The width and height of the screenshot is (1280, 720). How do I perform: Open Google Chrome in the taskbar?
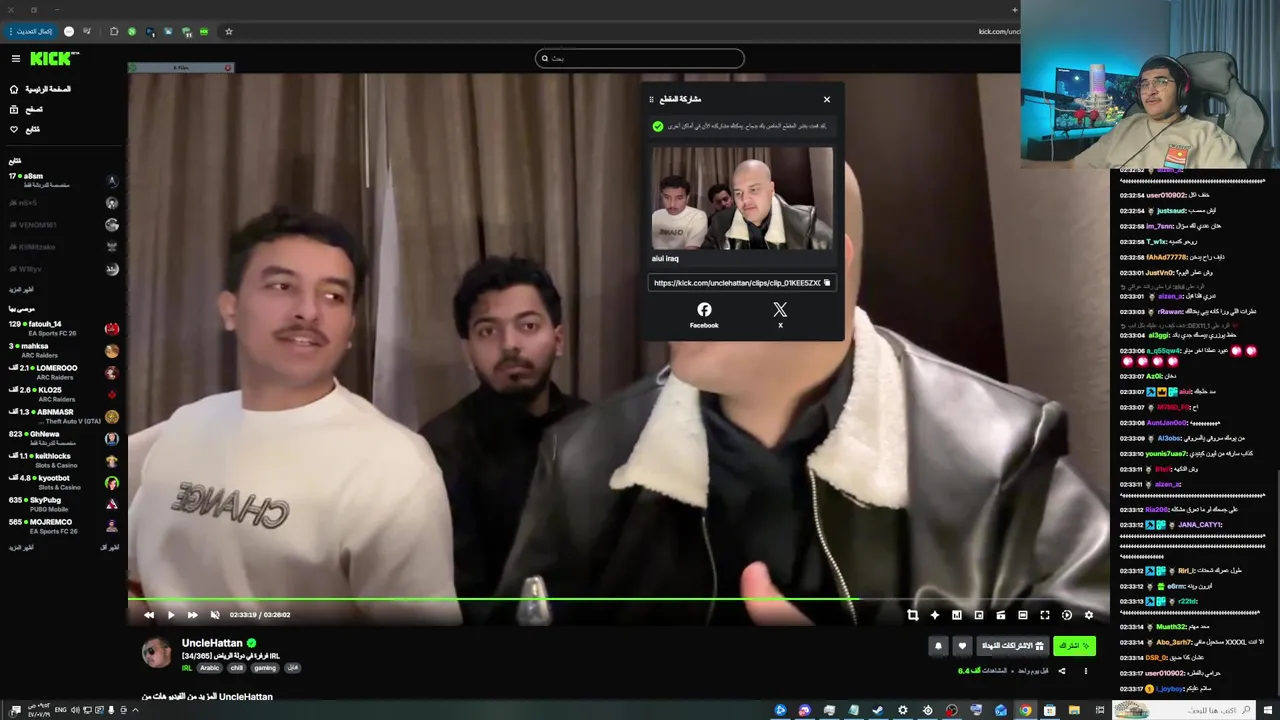[x=1025, y=710]
